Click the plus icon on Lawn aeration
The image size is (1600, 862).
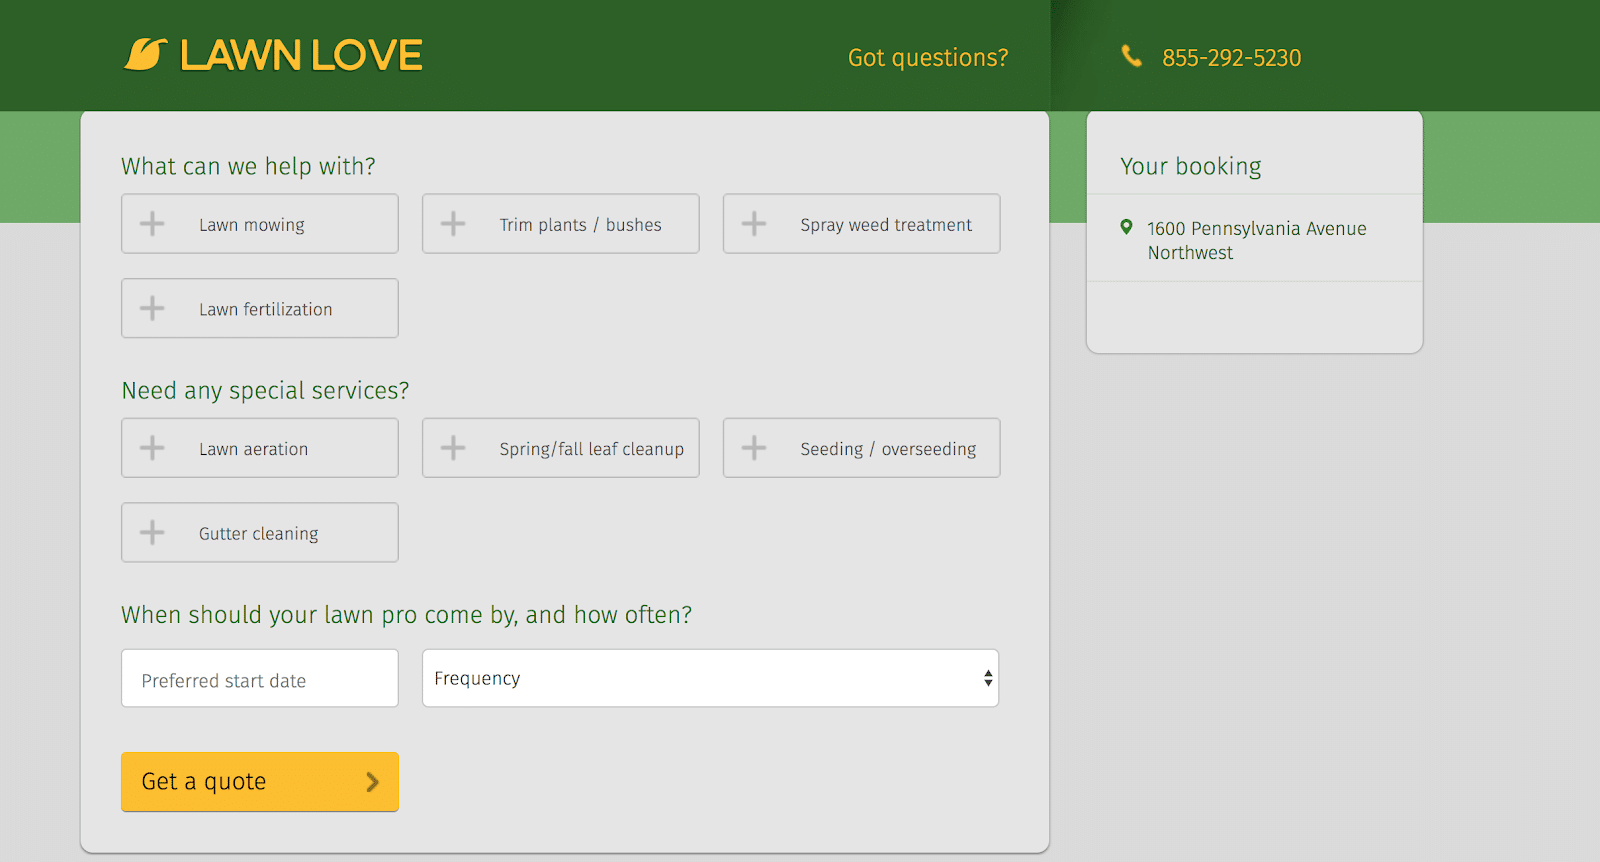tap(152, 448)
